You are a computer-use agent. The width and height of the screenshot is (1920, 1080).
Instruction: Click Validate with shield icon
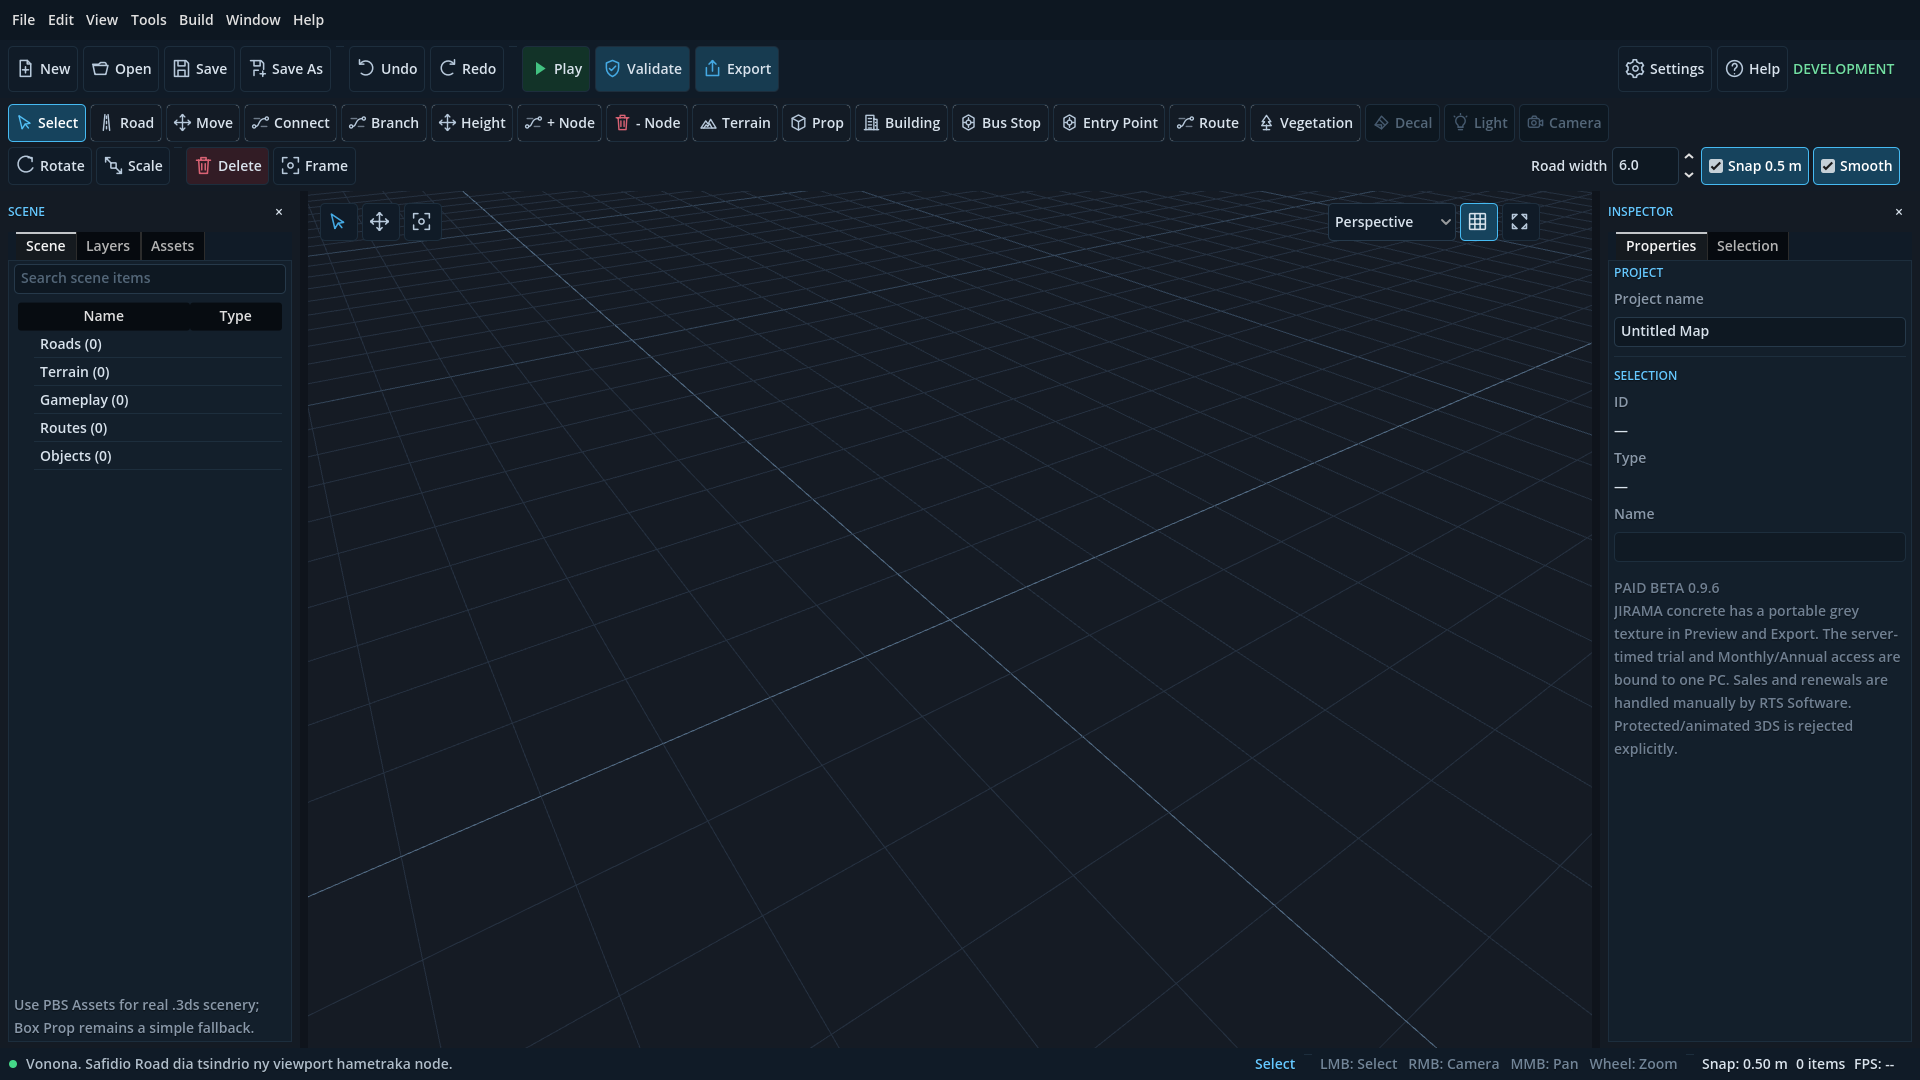point(642,69)
